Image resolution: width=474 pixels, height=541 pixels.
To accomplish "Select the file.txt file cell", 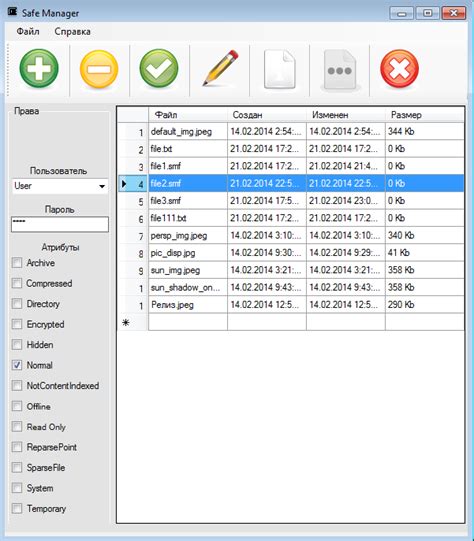I will 188,149.
